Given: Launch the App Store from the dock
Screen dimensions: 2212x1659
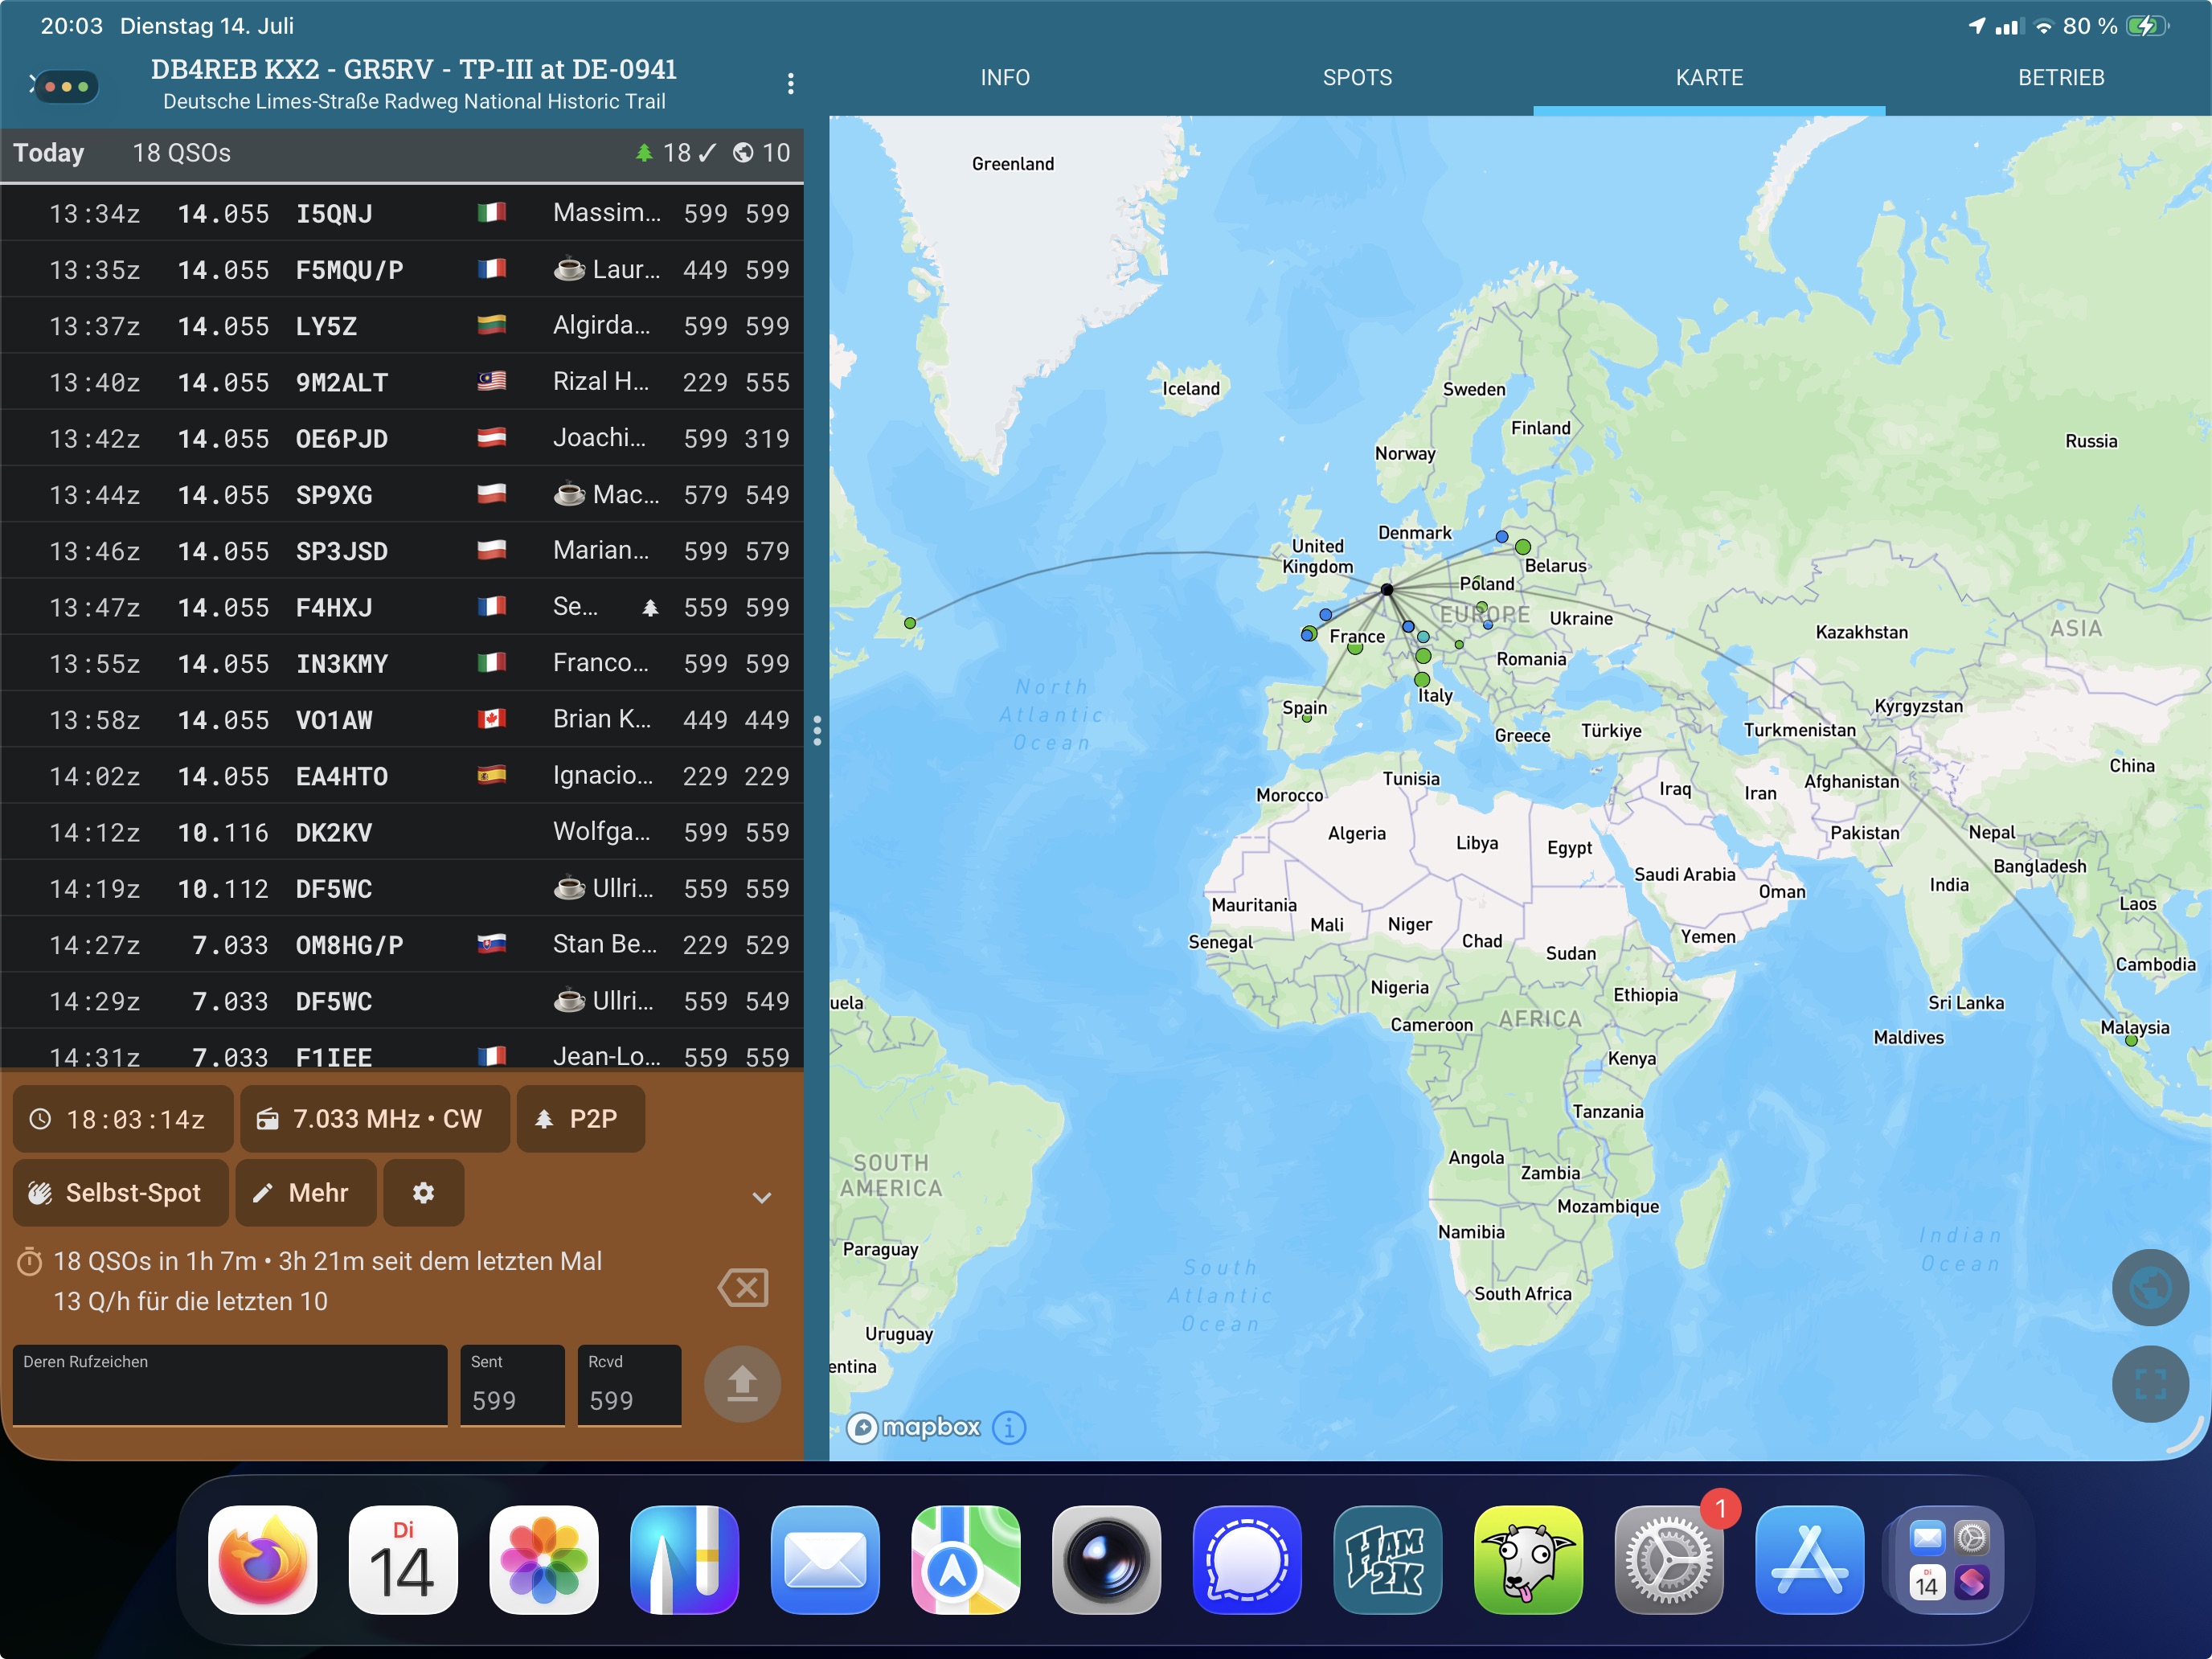Looking at the screenshot, I should tap(1809, 1560).
